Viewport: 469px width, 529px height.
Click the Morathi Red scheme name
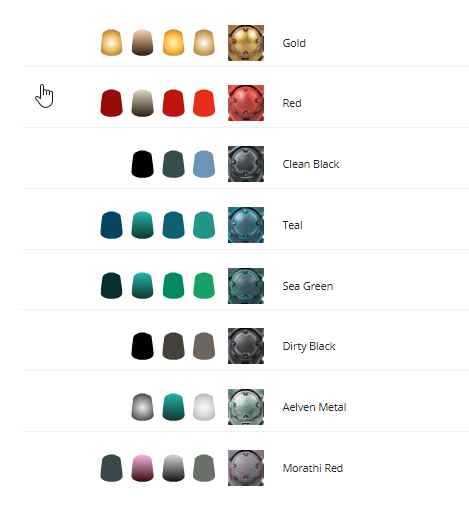(313, 468)
